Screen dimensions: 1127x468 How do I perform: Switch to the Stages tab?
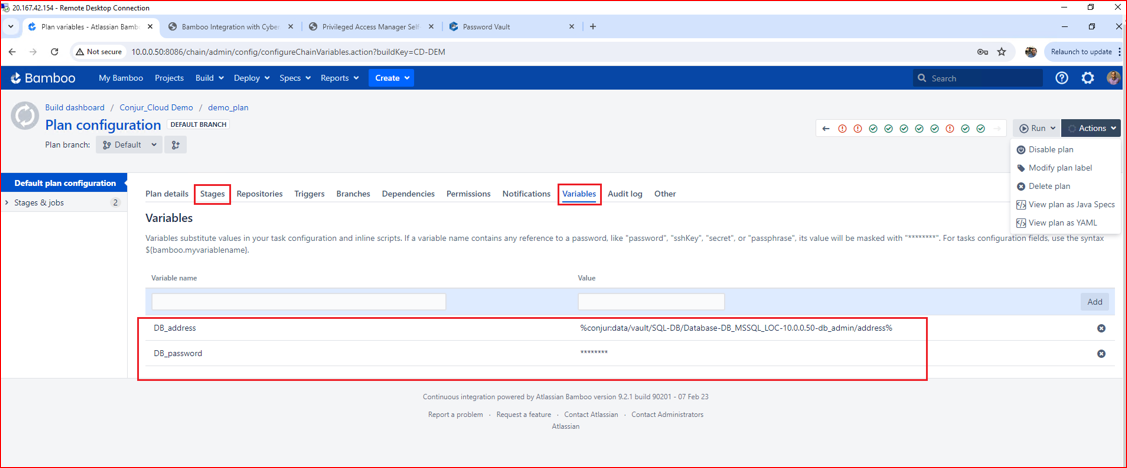(212, 194)
